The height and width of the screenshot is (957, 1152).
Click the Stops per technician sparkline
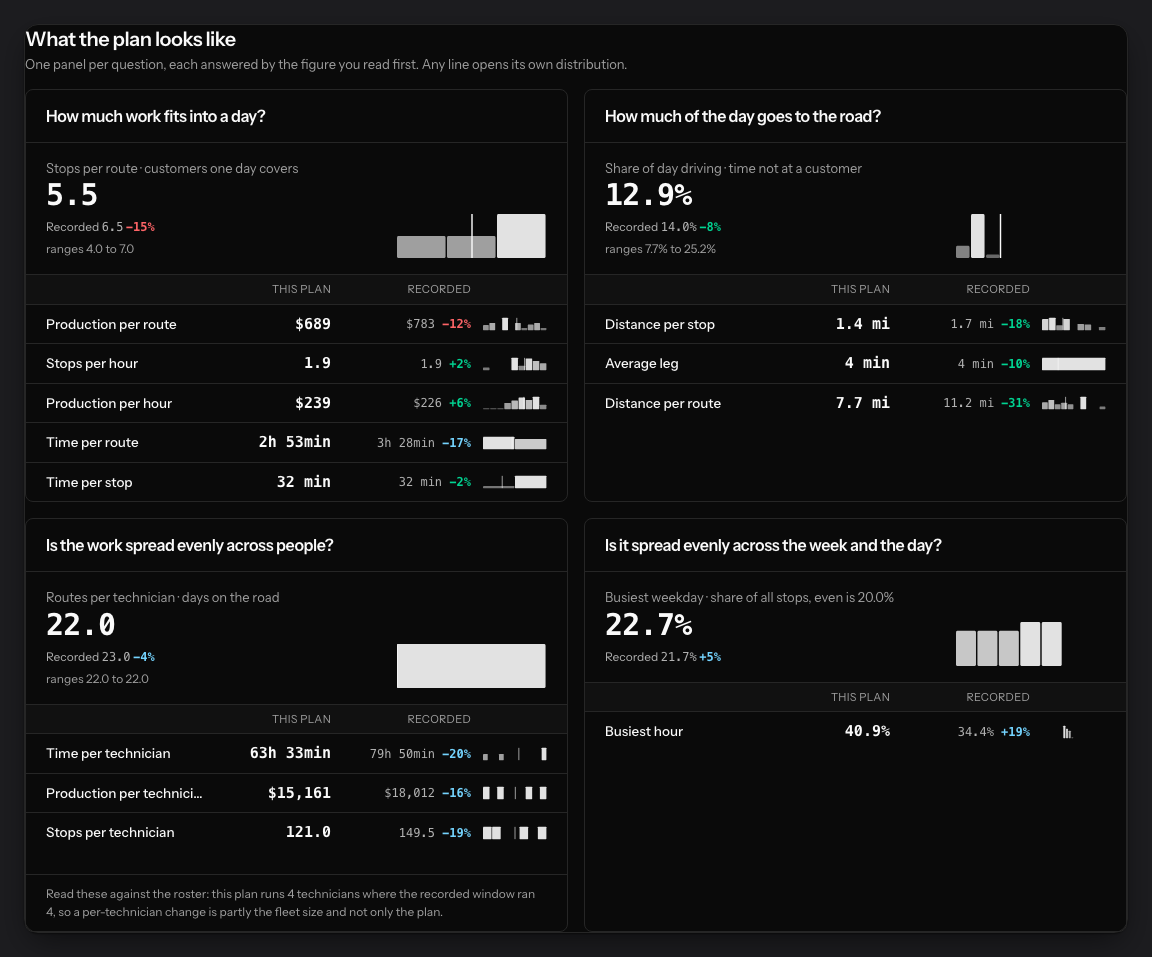(x=514, y=833)
